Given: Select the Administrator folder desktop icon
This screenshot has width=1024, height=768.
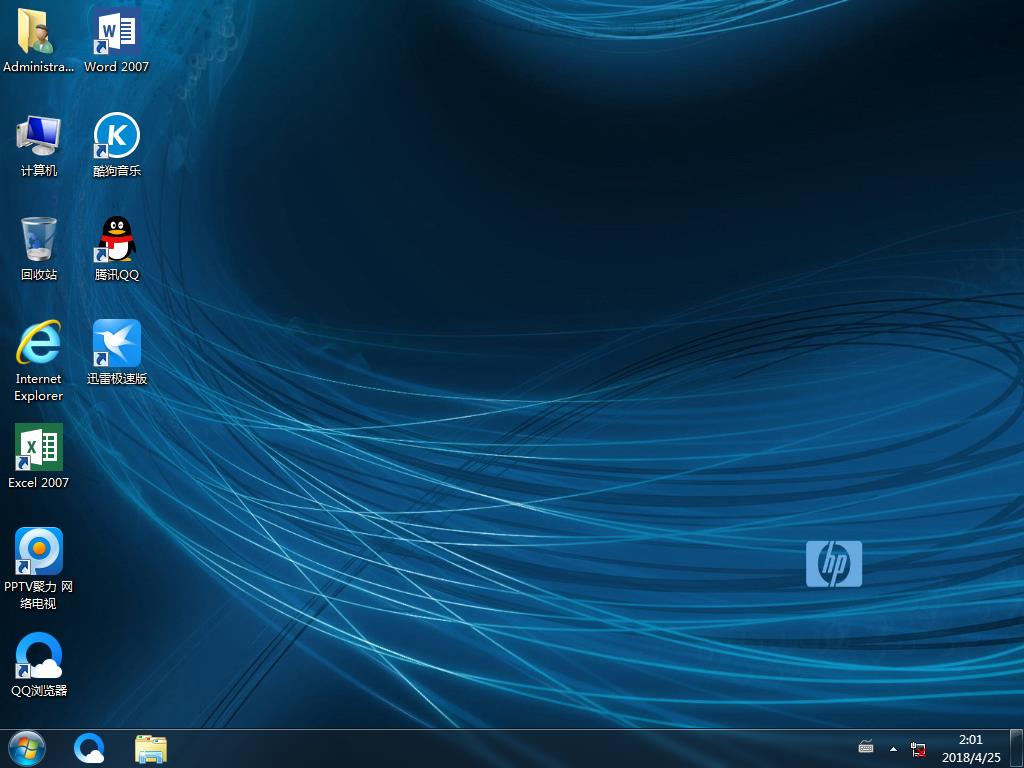Looking at the screenshot, I should pos(38,39).
